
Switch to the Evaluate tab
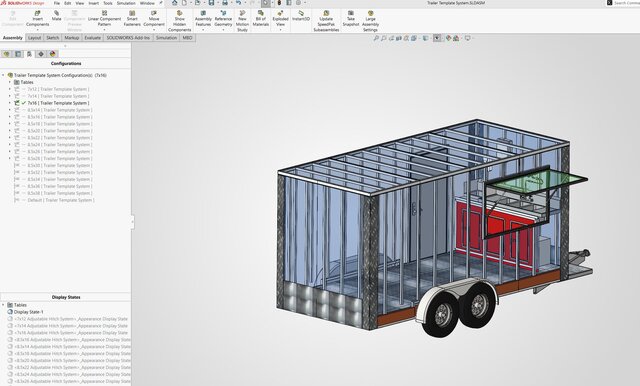93,38
